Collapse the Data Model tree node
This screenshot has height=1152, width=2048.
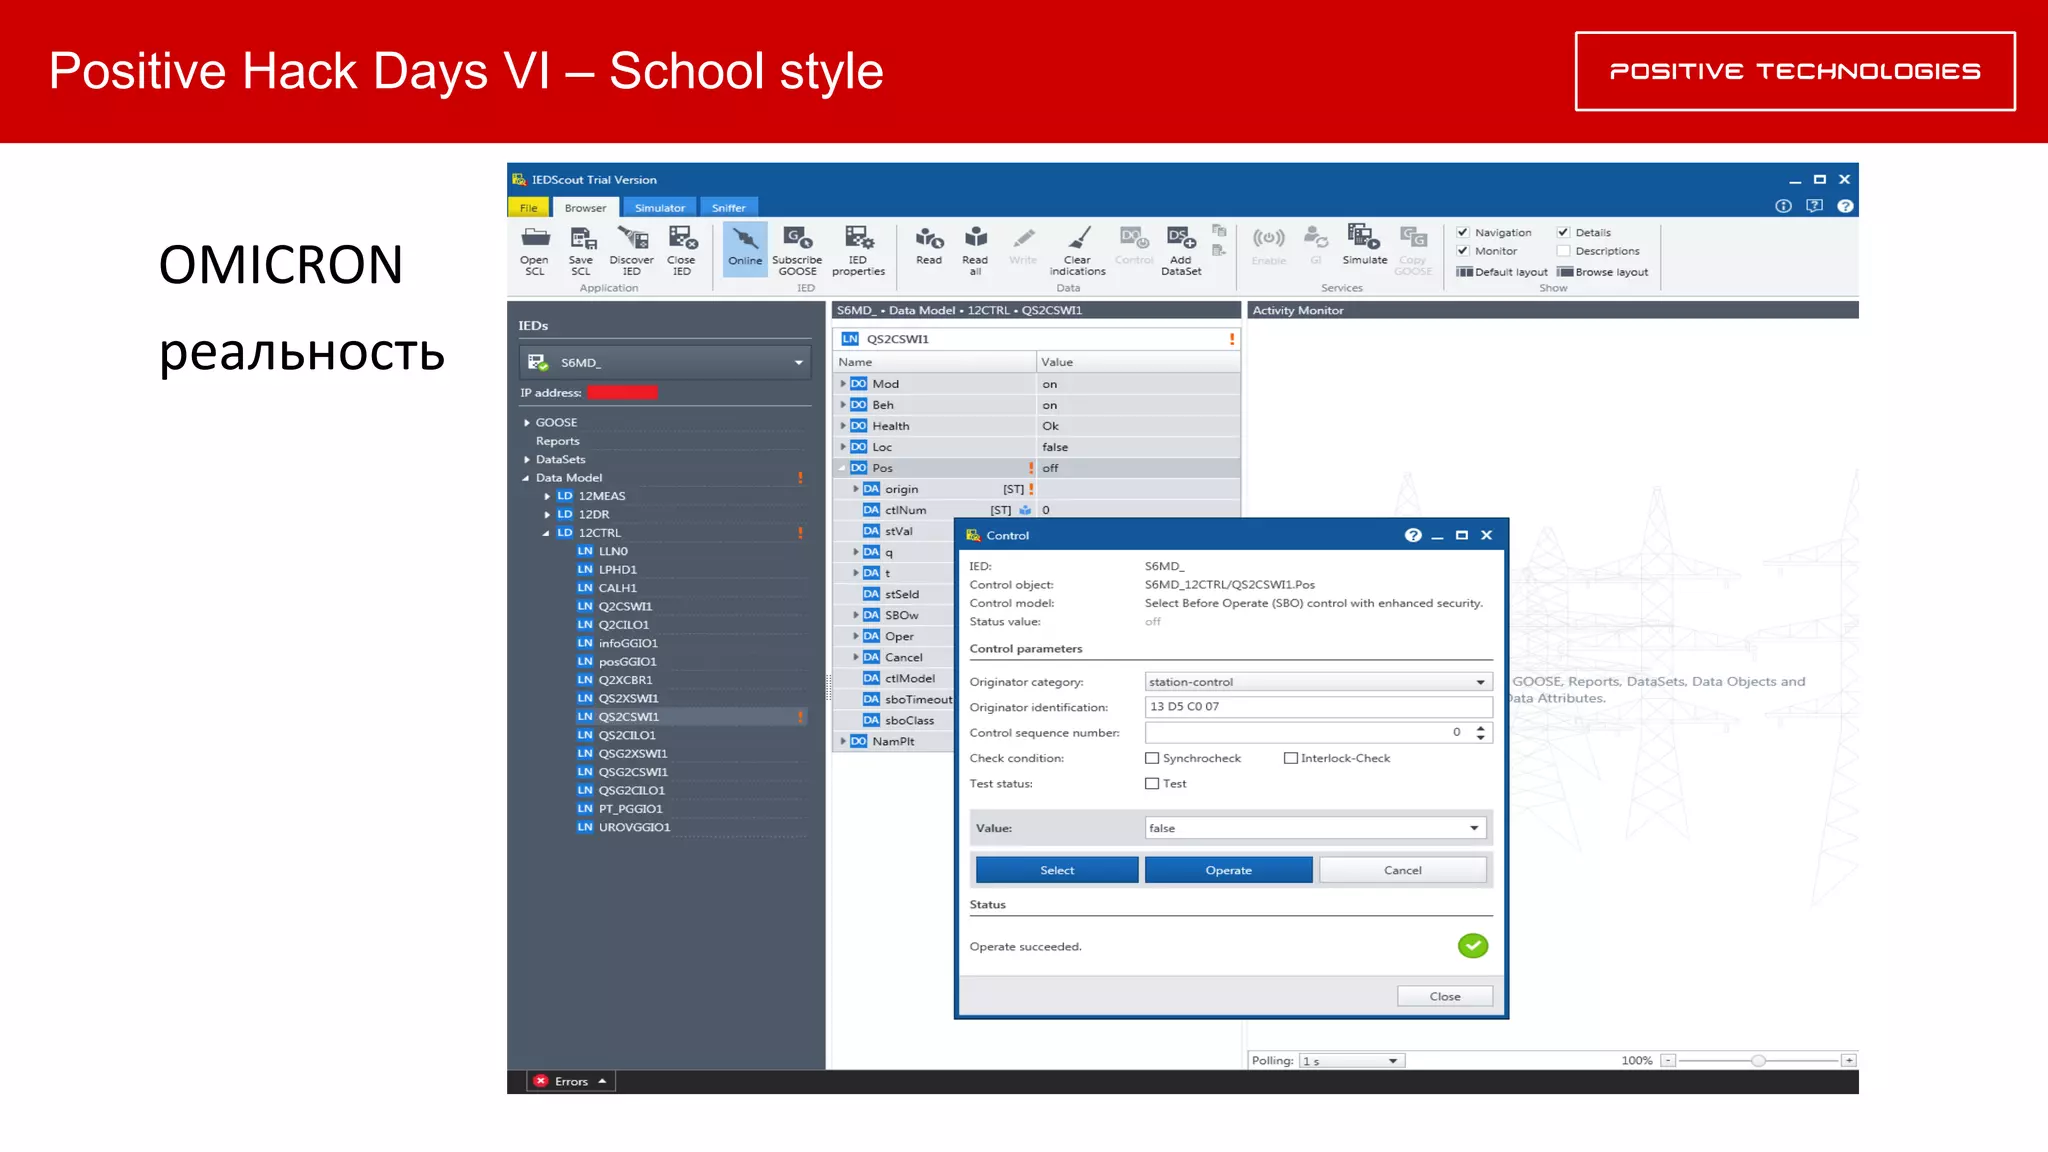(x=526, y=478)
